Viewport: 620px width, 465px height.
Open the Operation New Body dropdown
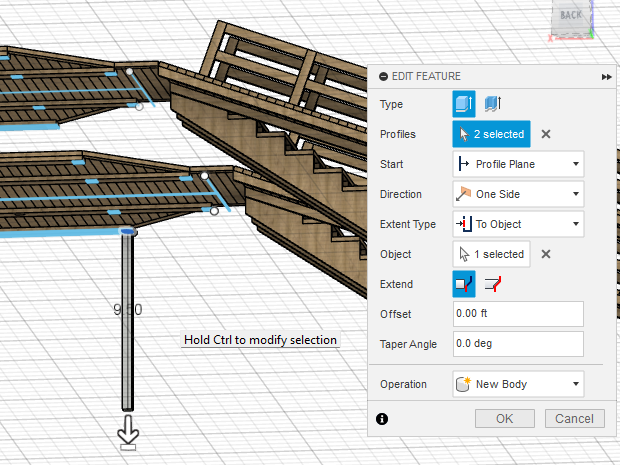[518, 384]
